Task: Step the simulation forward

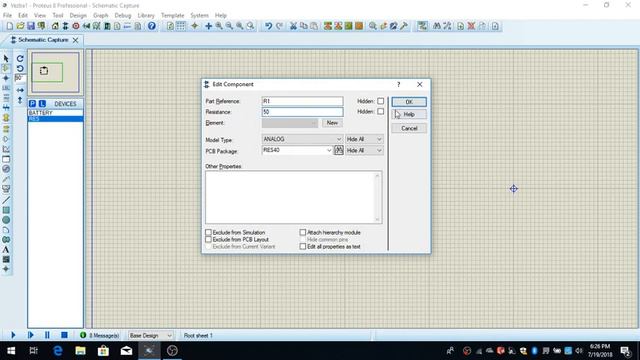Action: (x=31, y=335)
